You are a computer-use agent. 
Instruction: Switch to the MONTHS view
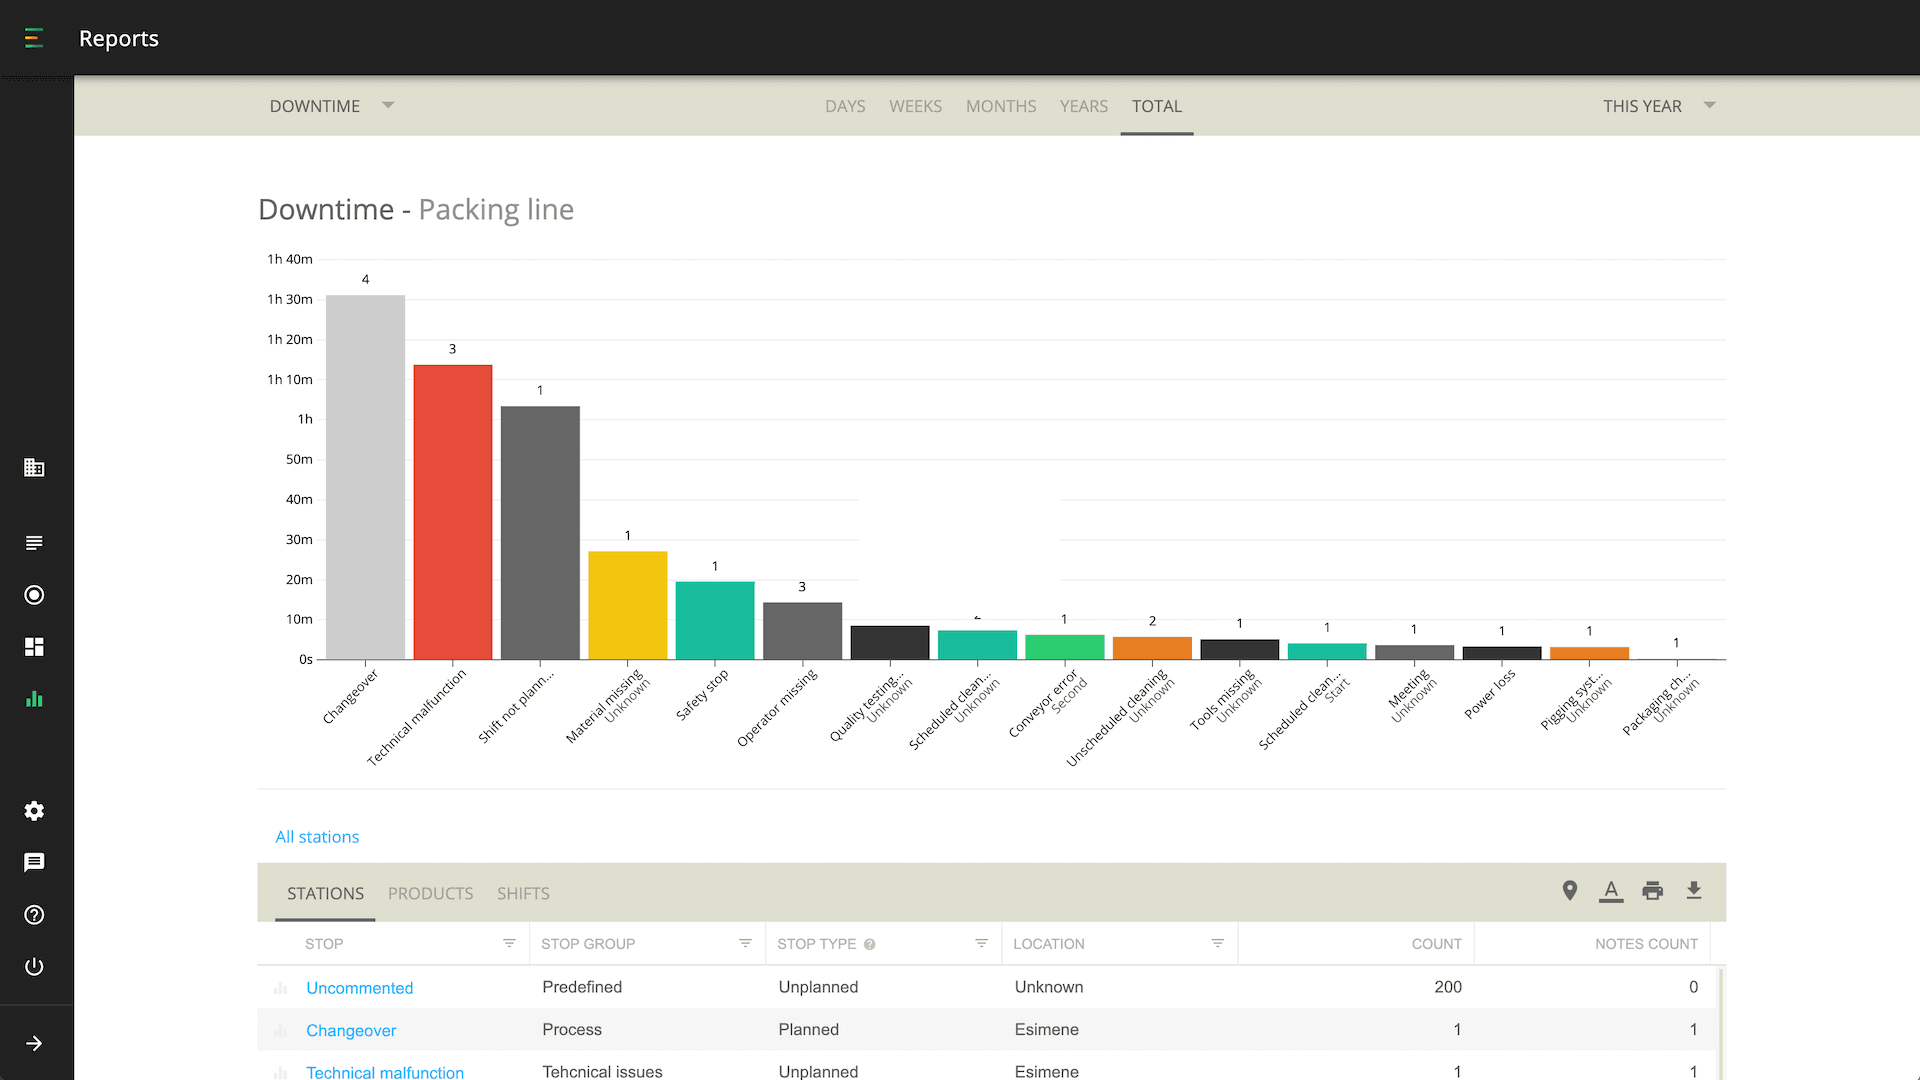point(1001,105)
